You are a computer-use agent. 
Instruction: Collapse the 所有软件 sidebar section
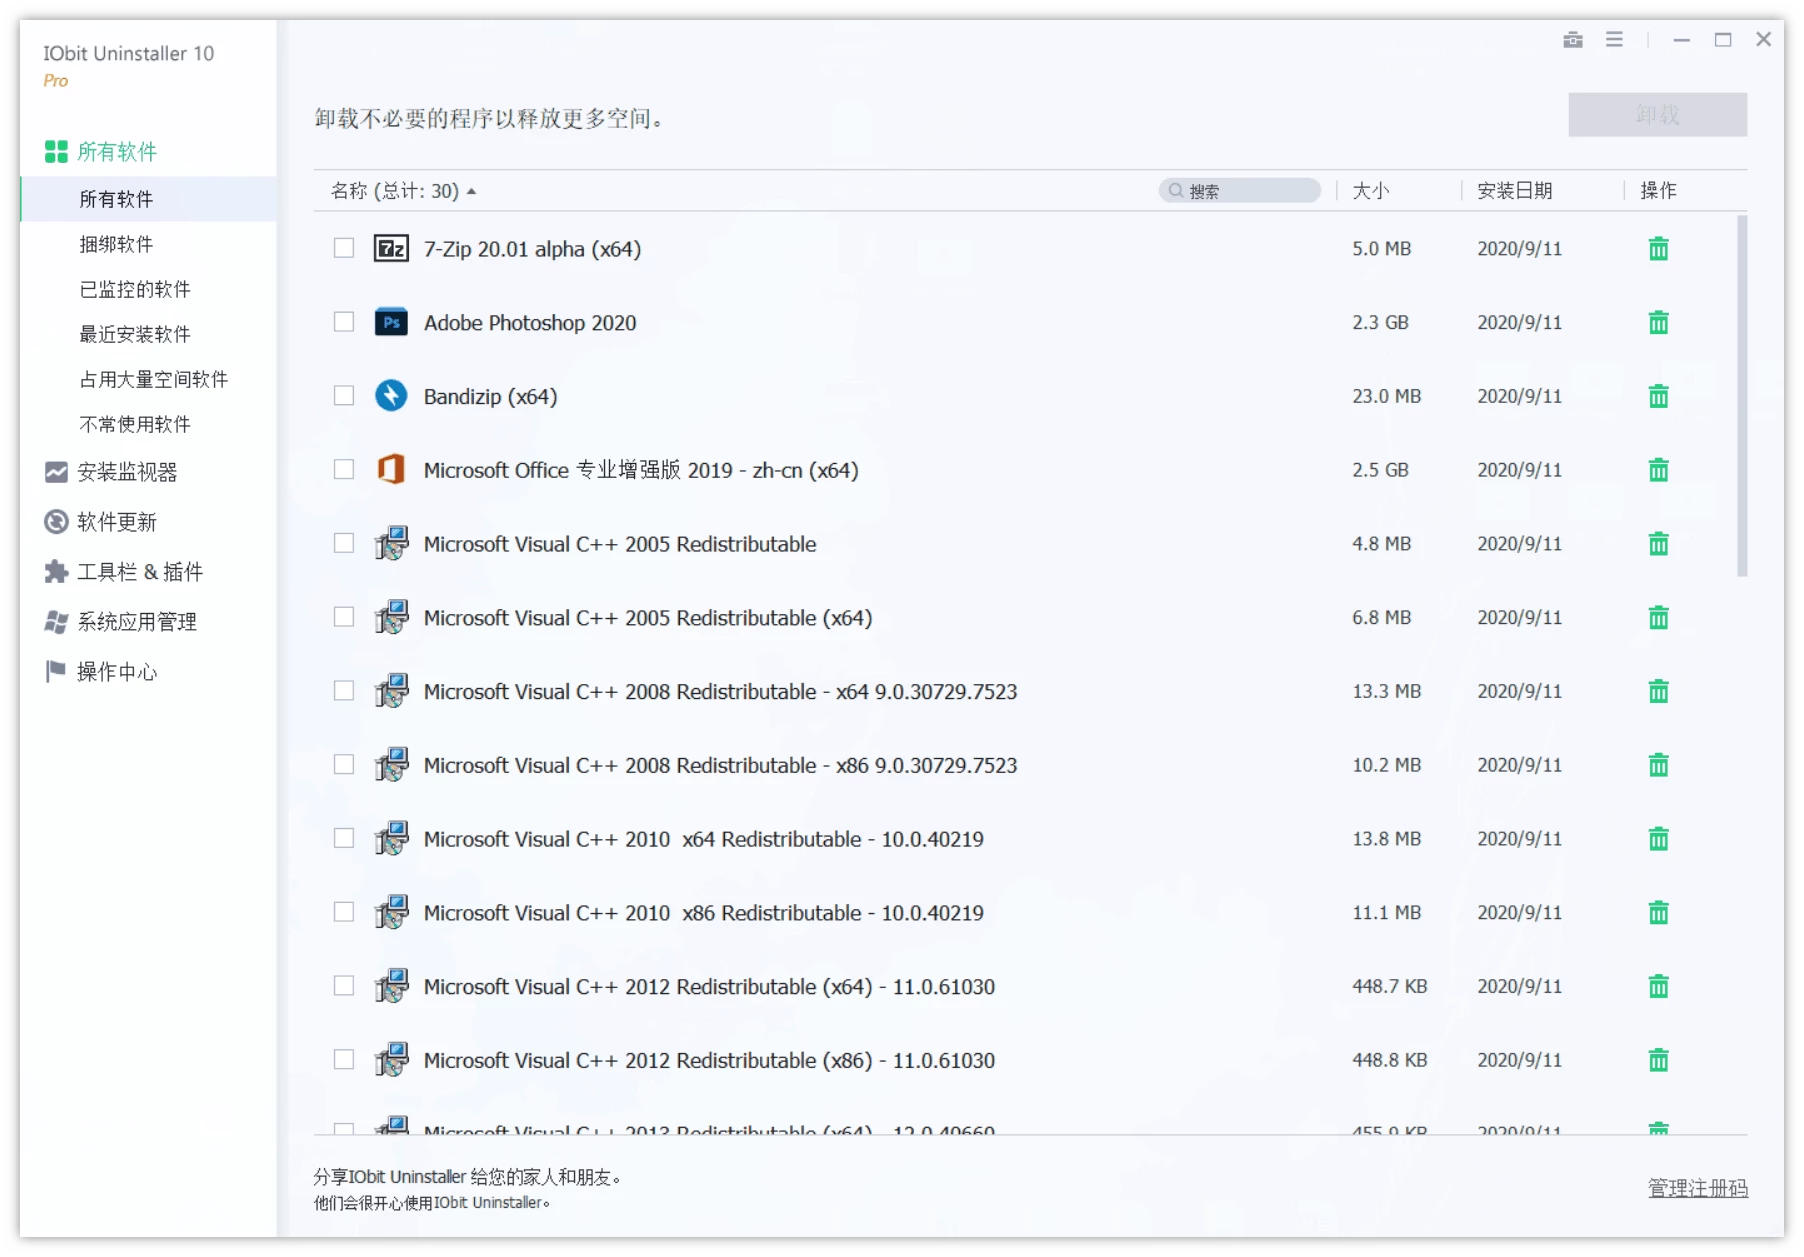(x=116, y=151)
